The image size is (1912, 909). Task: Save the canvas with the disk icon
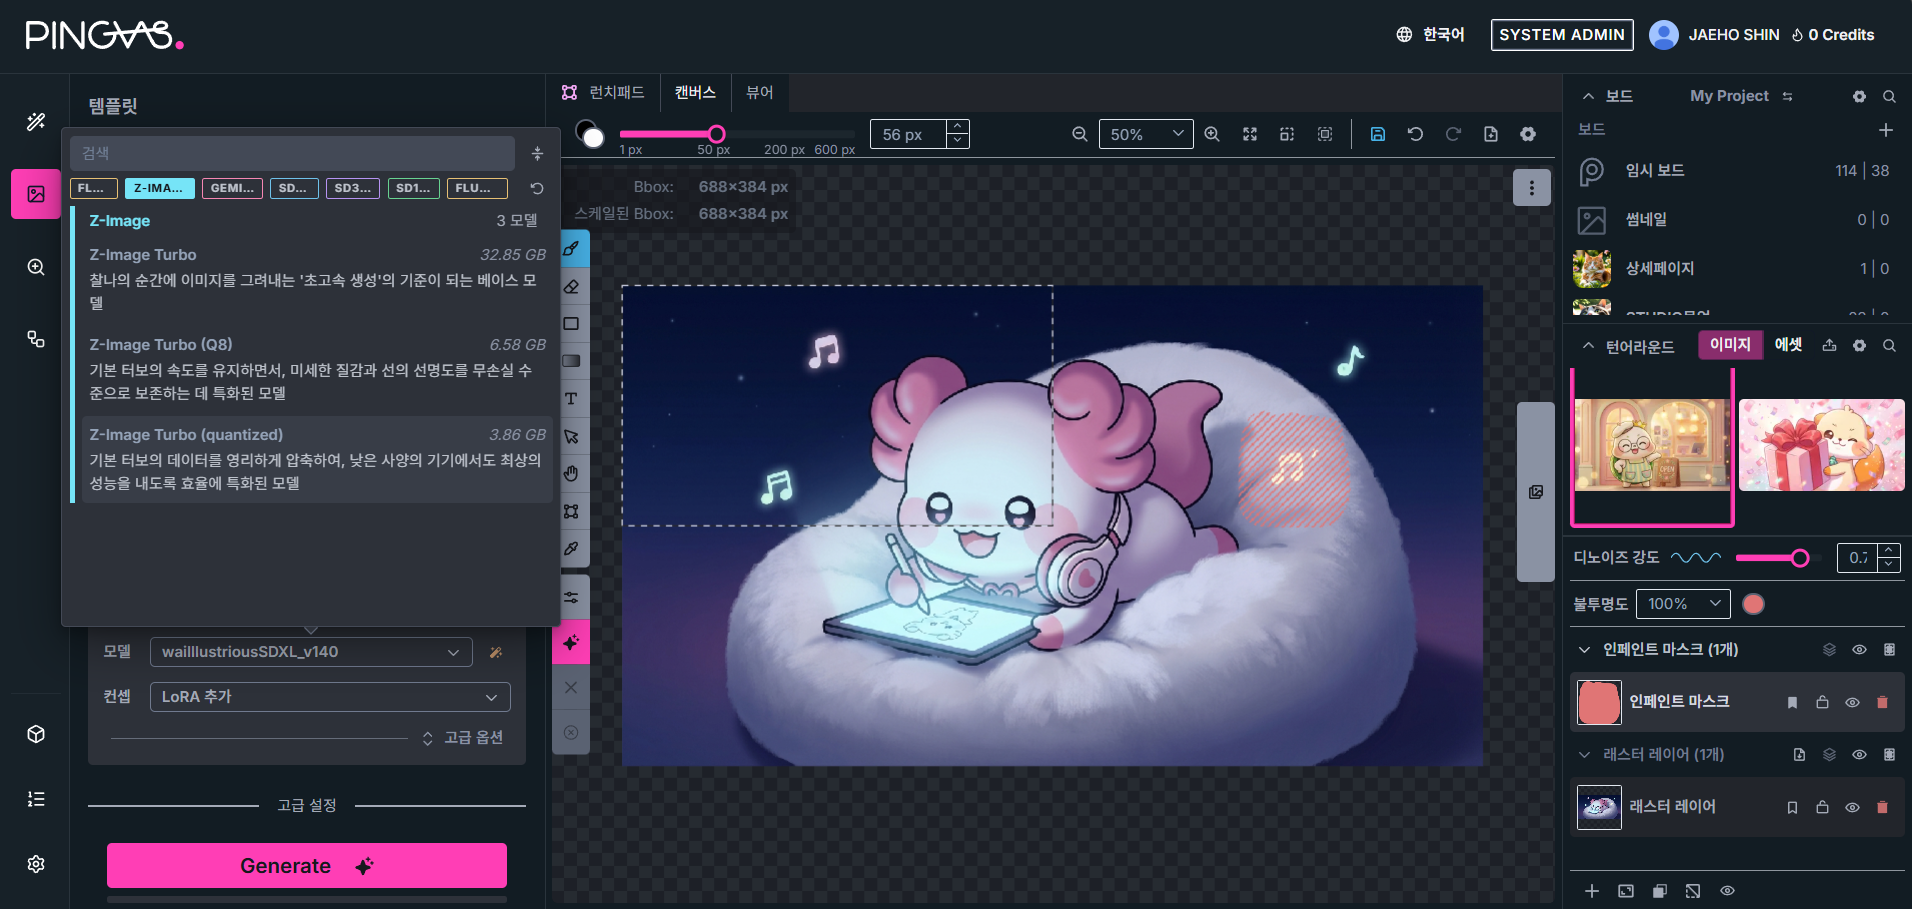(x=1378, y=134)
